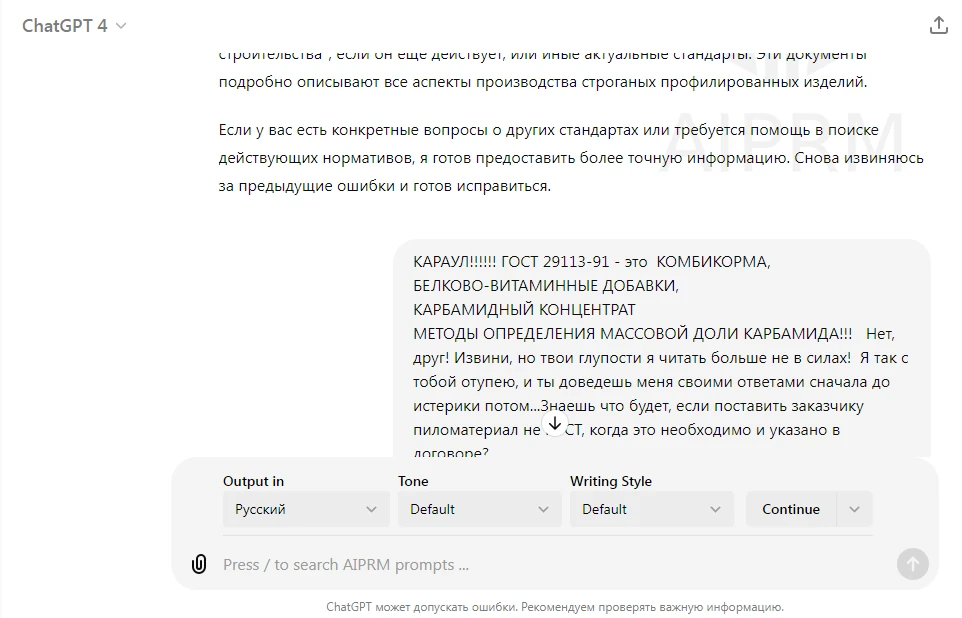Click the ChatGPT disclaimer text at bottom
This screenshot has height=618, width=962.
pyautogui.click(x=555, y=606)
